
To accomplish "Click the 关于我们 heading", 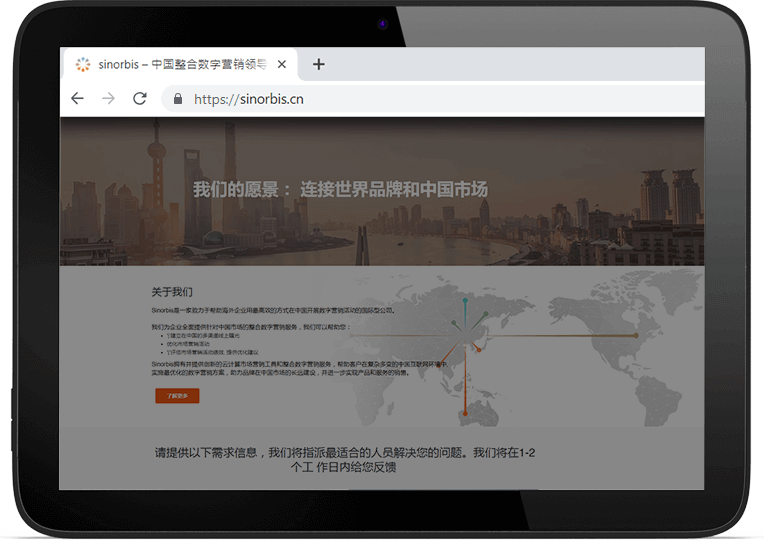I will [x=172, y=292].
